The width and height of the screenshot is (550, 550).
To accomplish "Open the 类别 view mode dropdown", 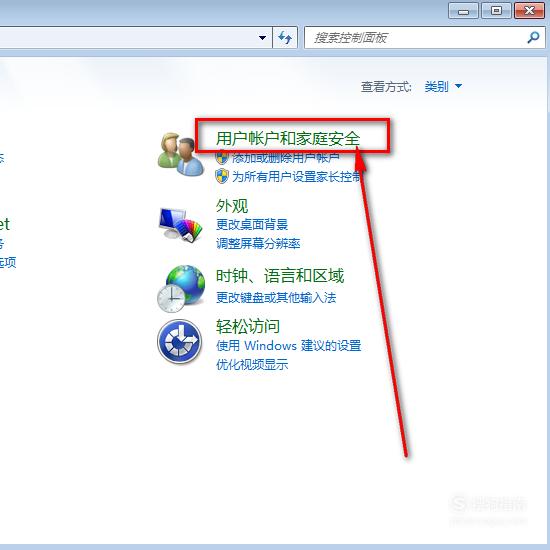I will tap(443, 86).
